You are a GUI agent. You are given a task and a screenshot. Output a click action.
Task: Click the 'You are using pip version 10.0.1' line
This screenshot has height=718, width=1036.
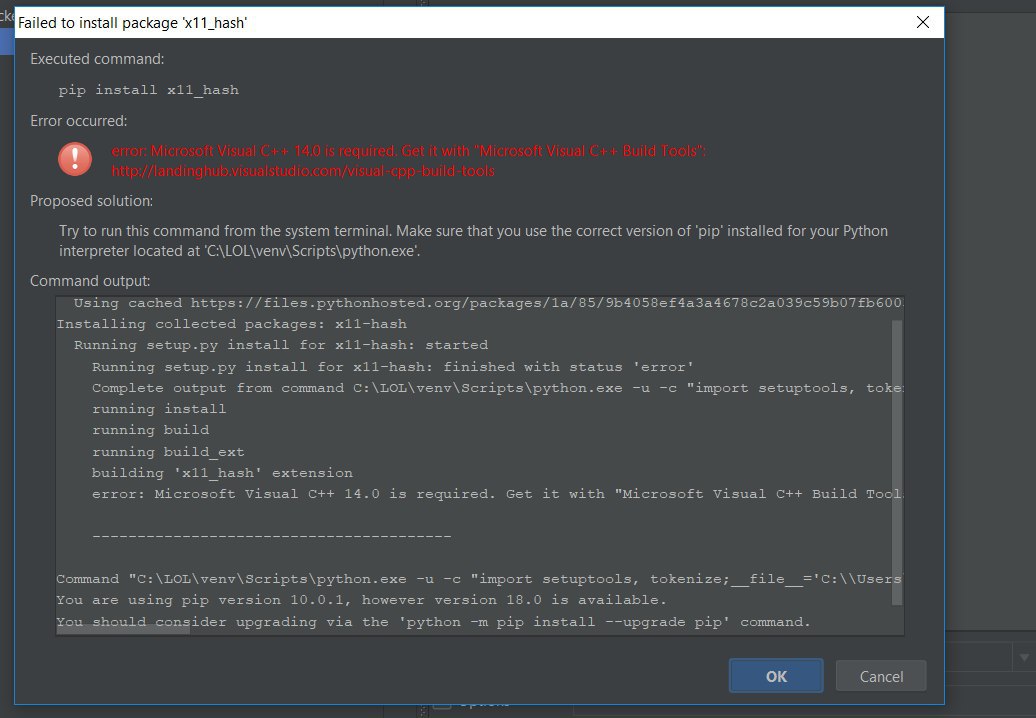[361, 600]
